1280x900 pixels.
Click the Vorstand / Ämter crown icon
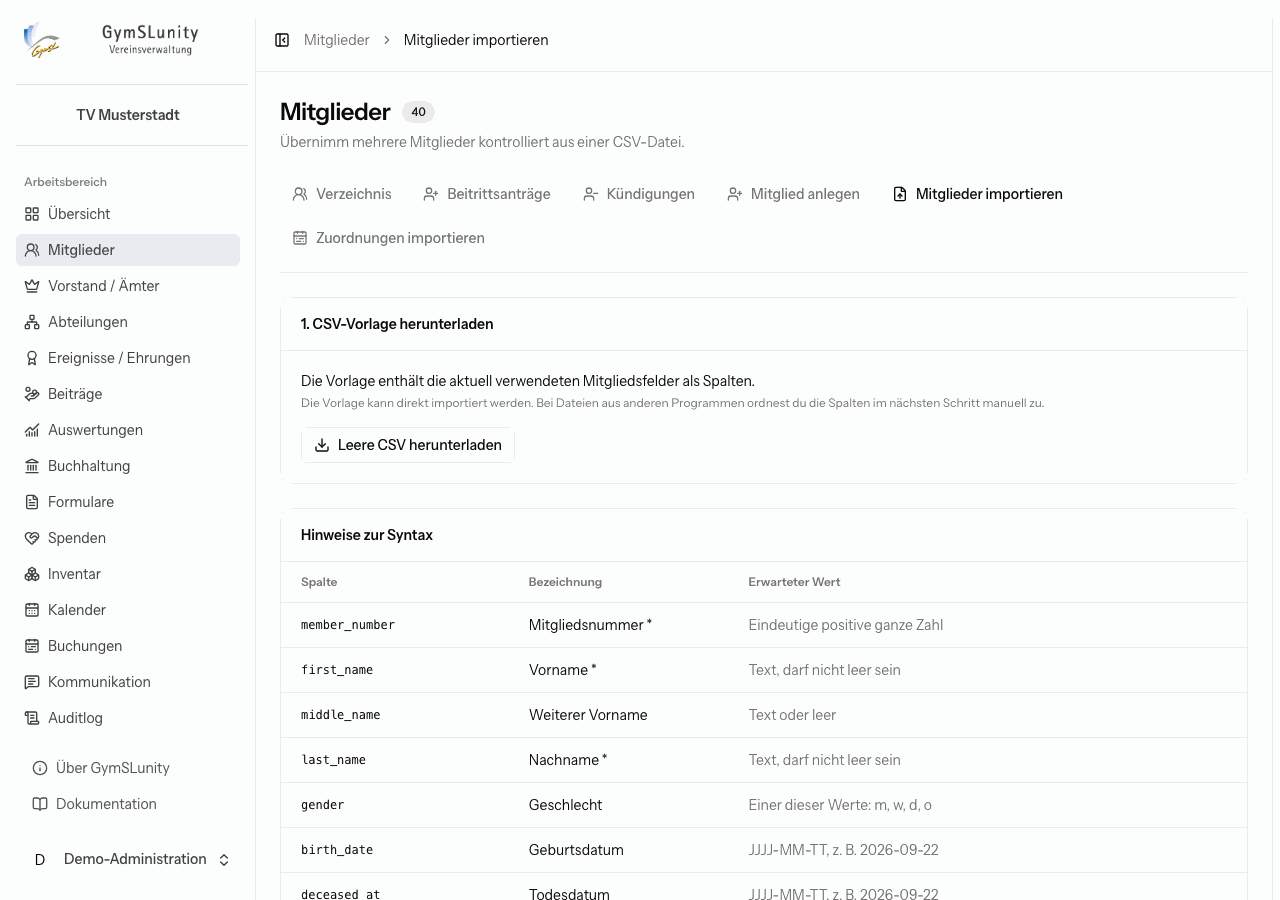point(32,286)
